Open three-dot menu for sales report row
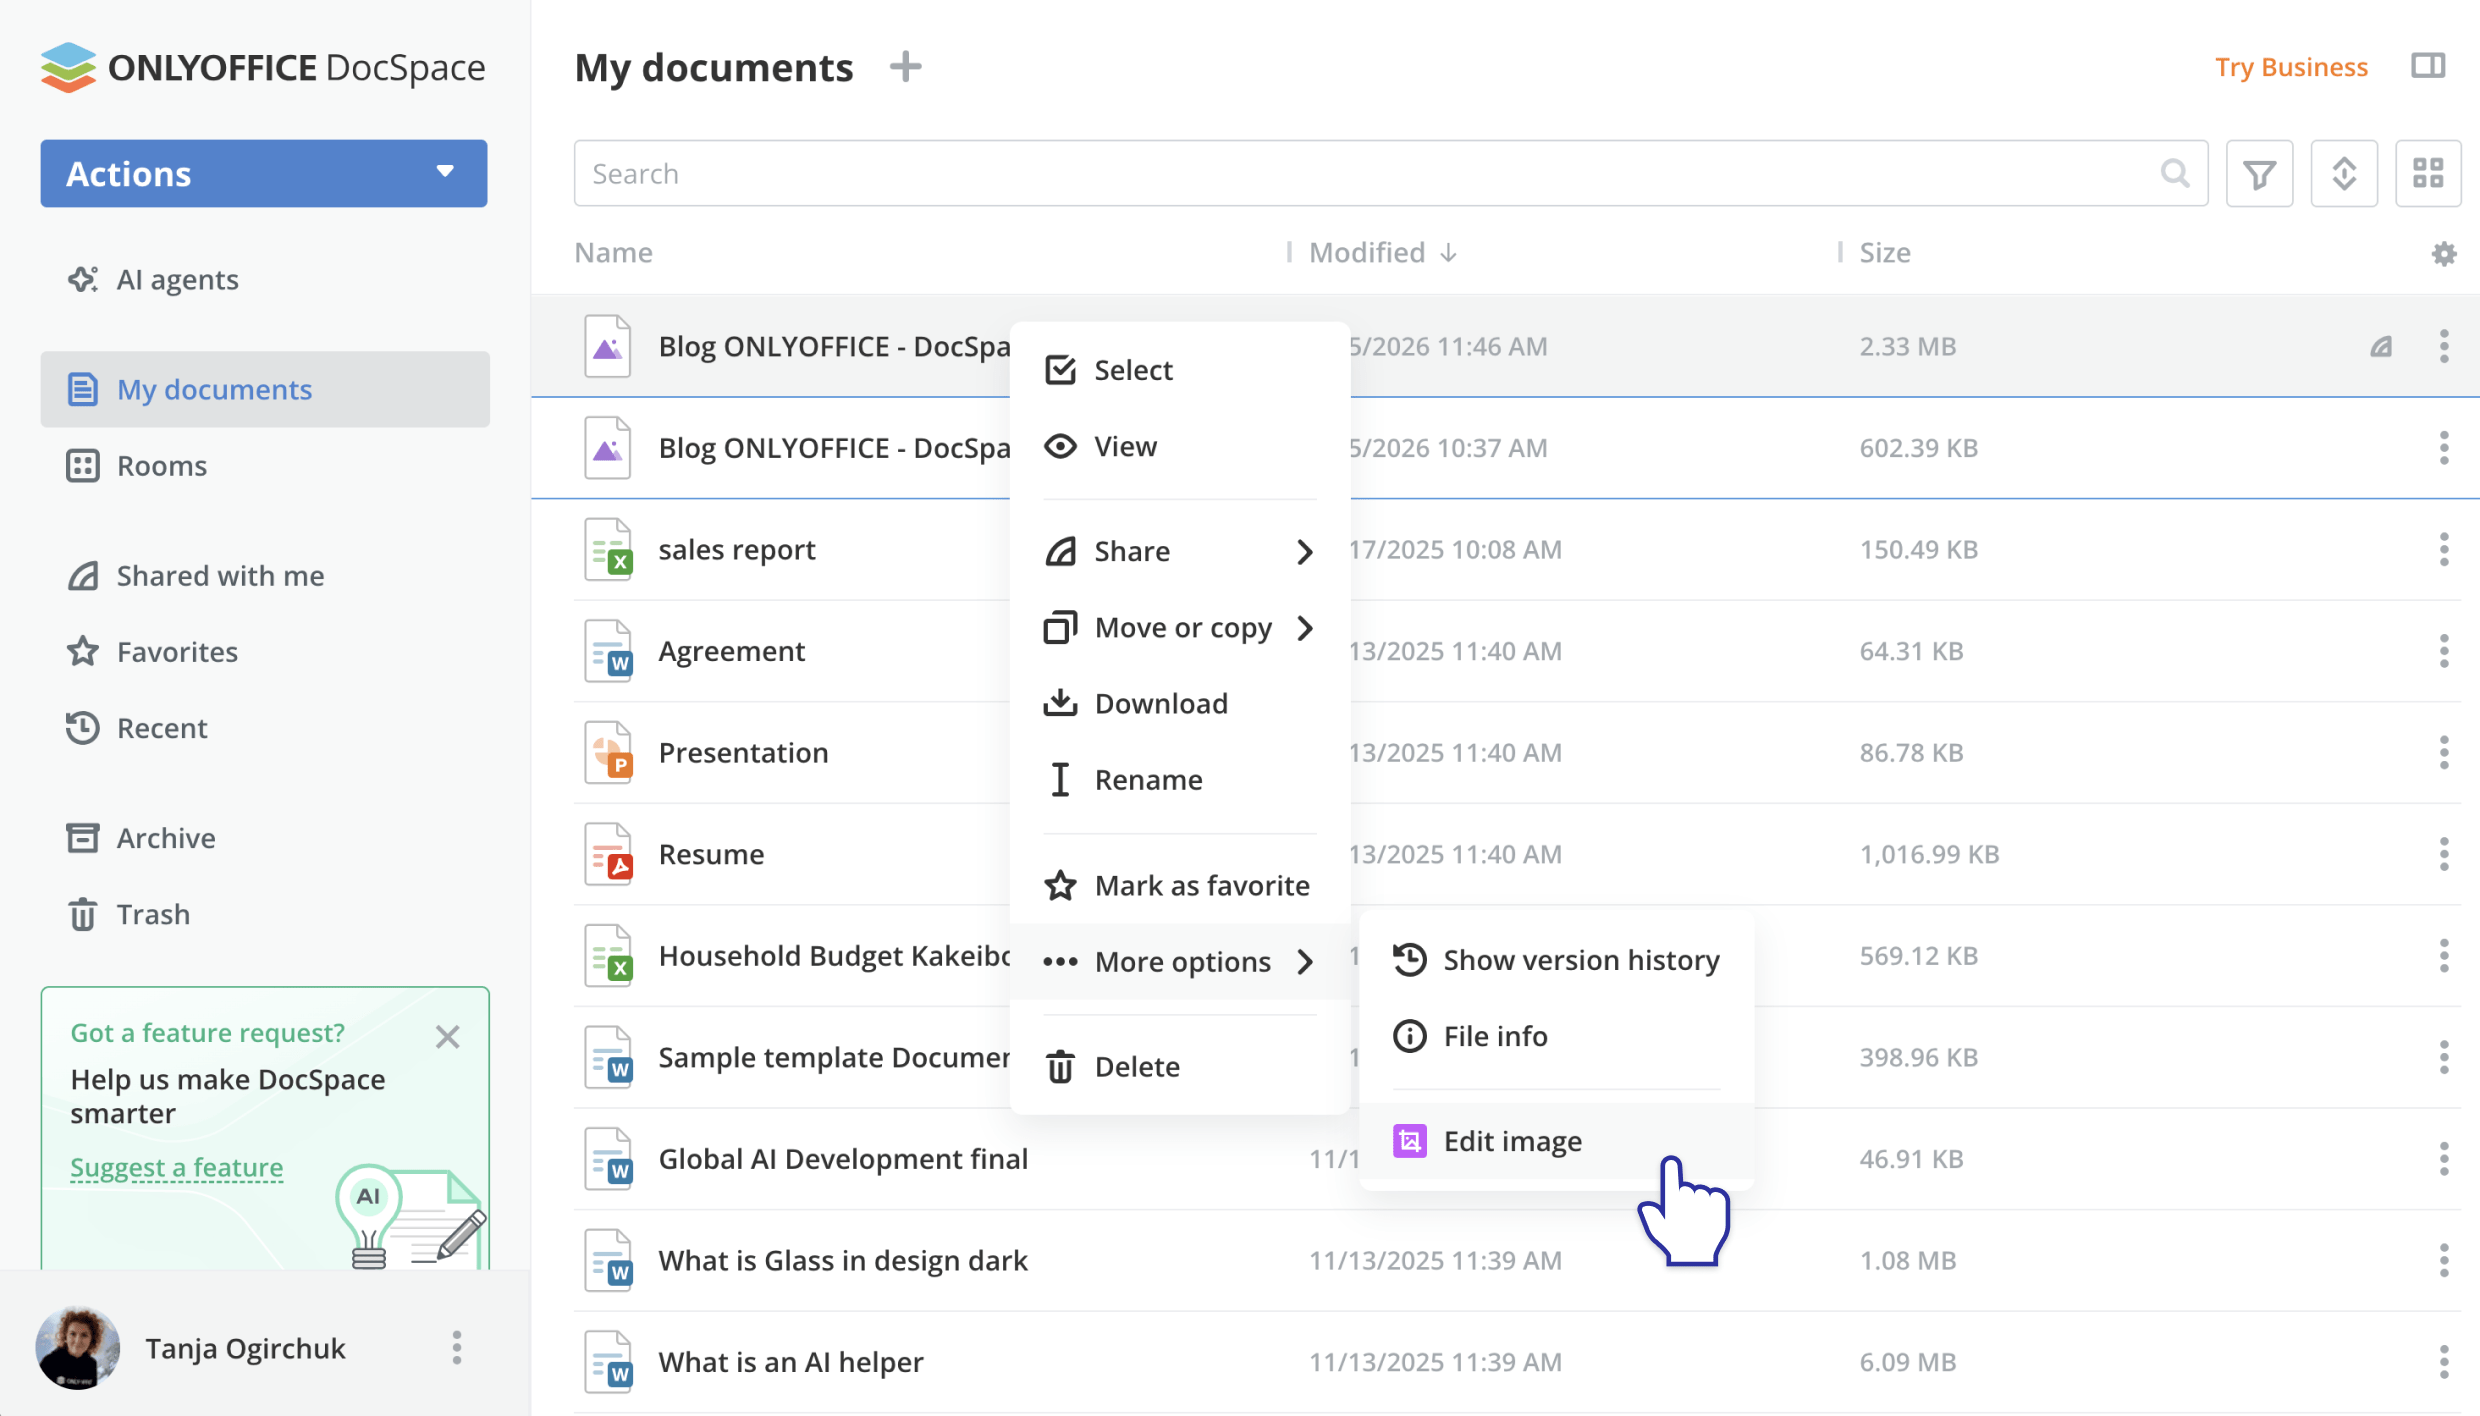2480x1416 pixels. click(x=2443, y=549)
